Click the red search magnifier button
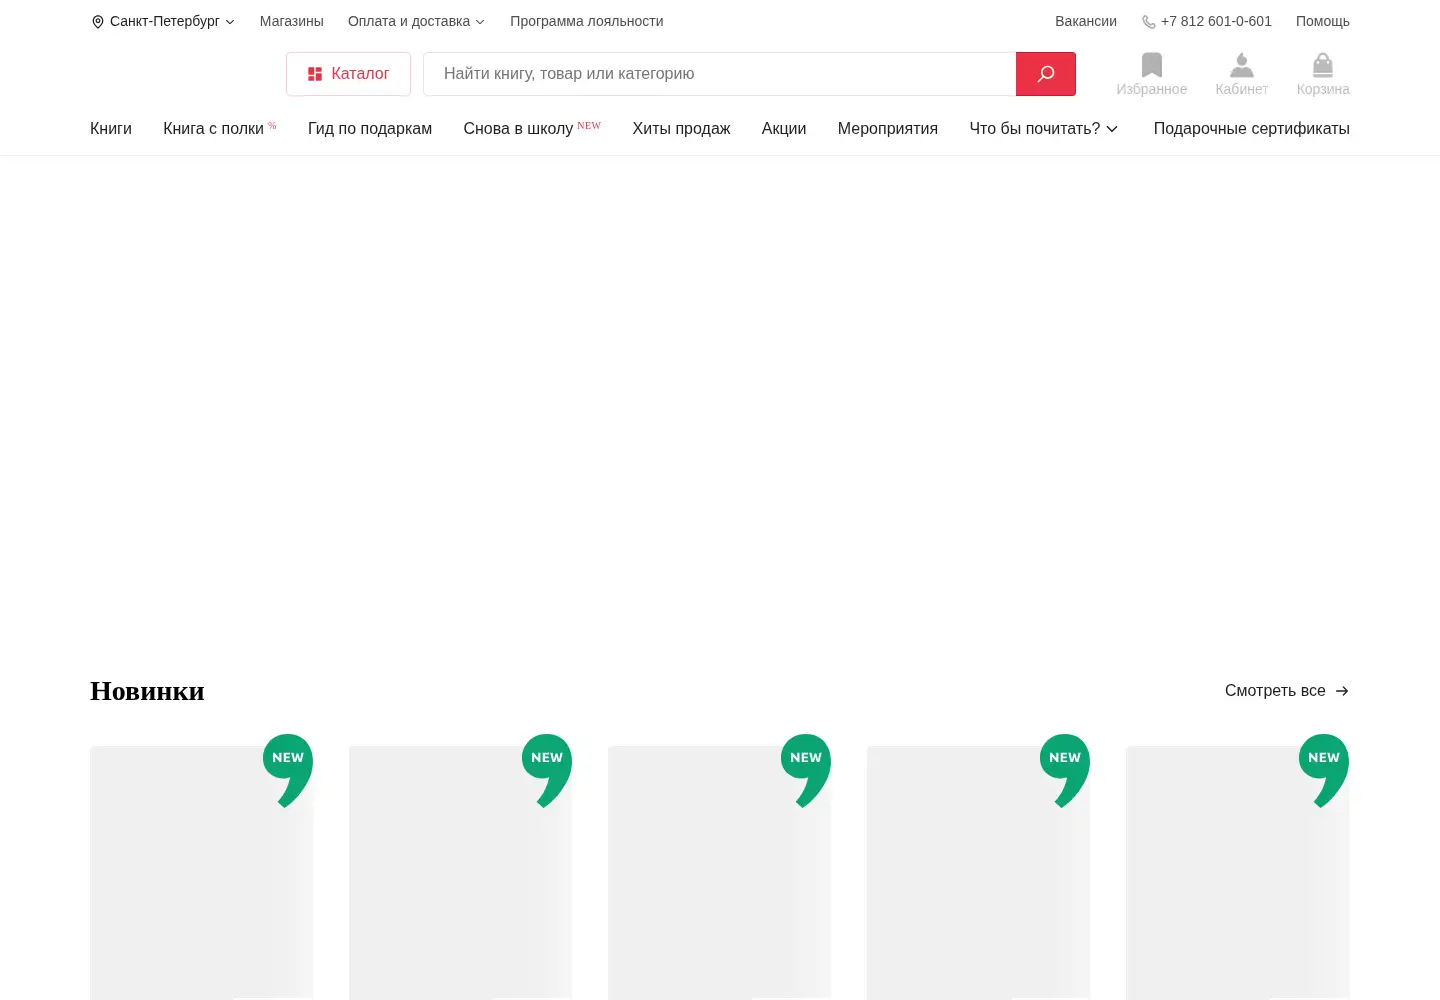This screenshot has width=1440, height=1000. [1046, 74]
